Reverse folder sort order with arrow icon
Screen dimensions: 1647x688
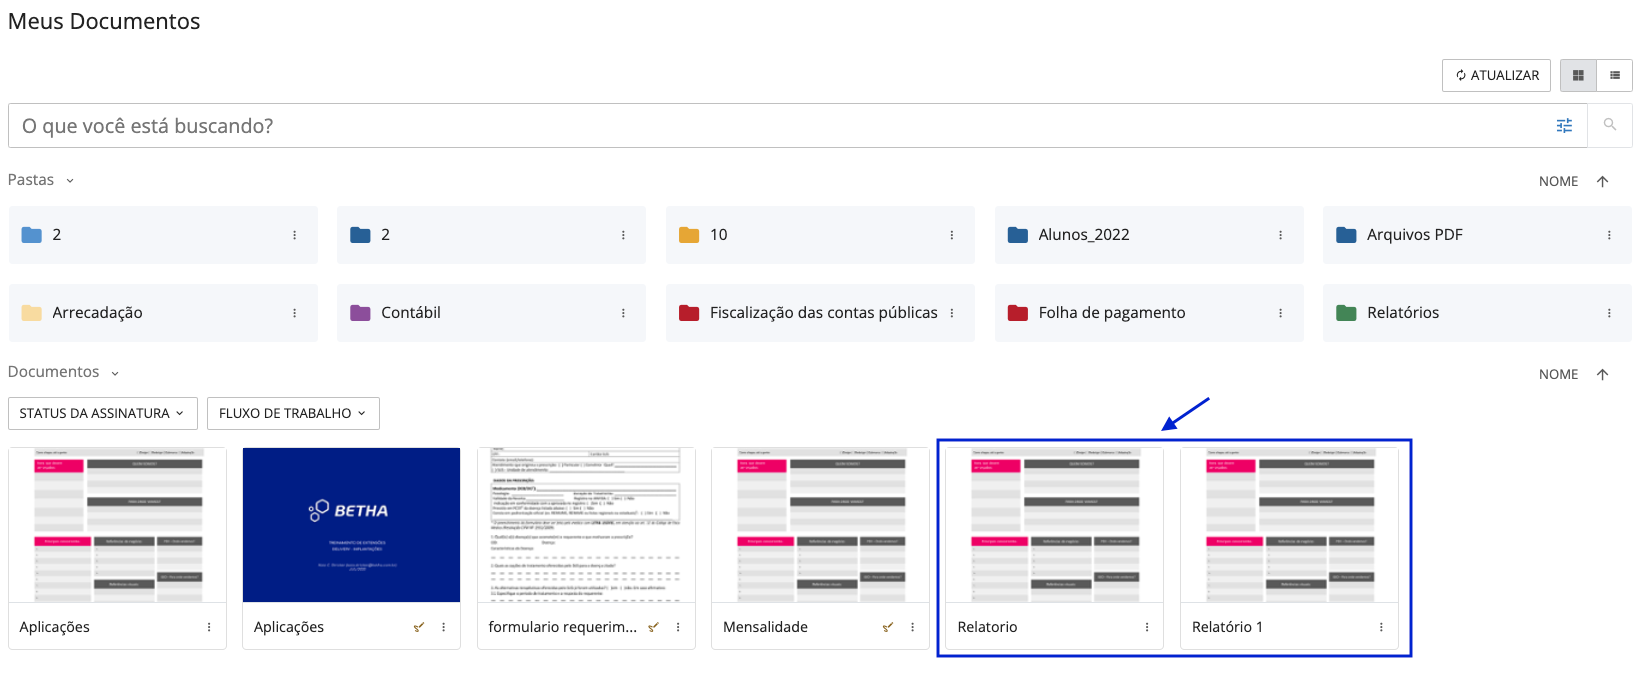(x=1602, y=181)
